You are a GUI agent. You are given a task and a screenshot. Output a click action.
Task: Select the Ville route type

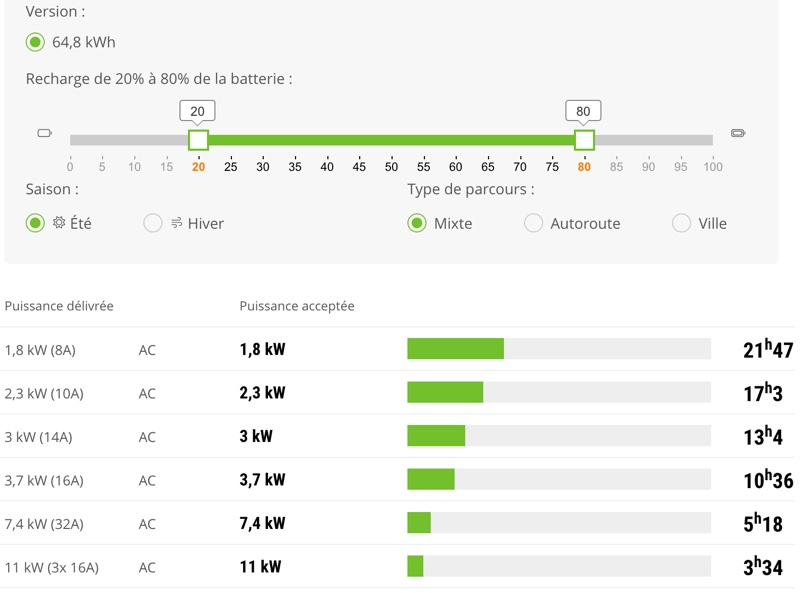tap(681, 223)
